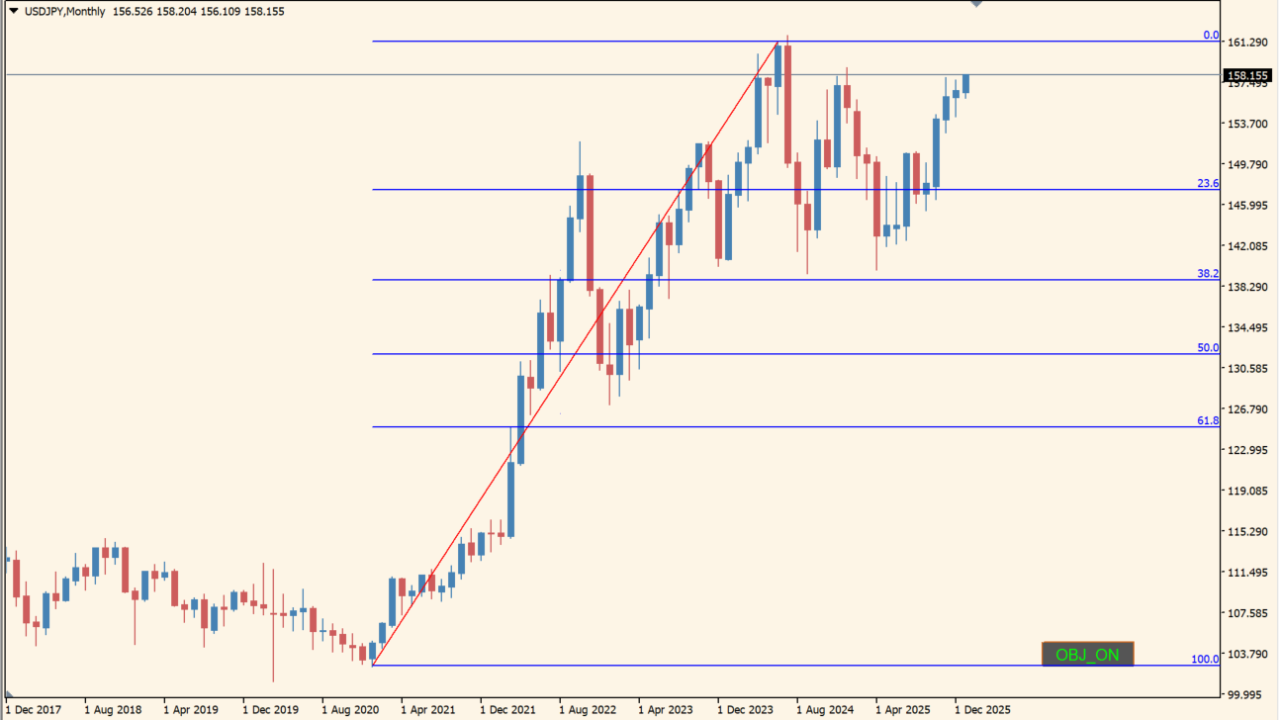1280x720 pixels.
Task: Toggle the green OBJ_ON button
Action: click(x=1087, y=655)
